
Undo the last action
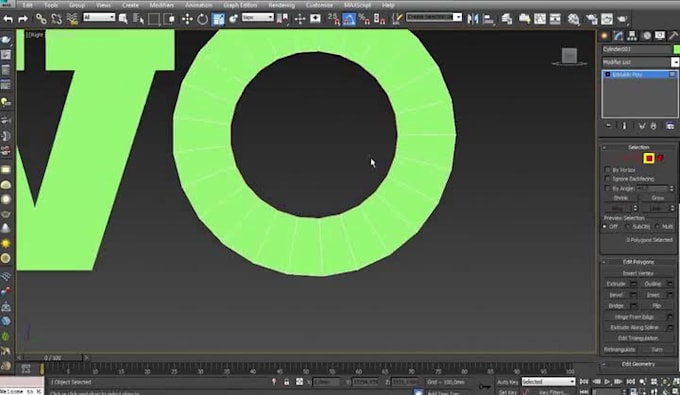click(8, 19)
